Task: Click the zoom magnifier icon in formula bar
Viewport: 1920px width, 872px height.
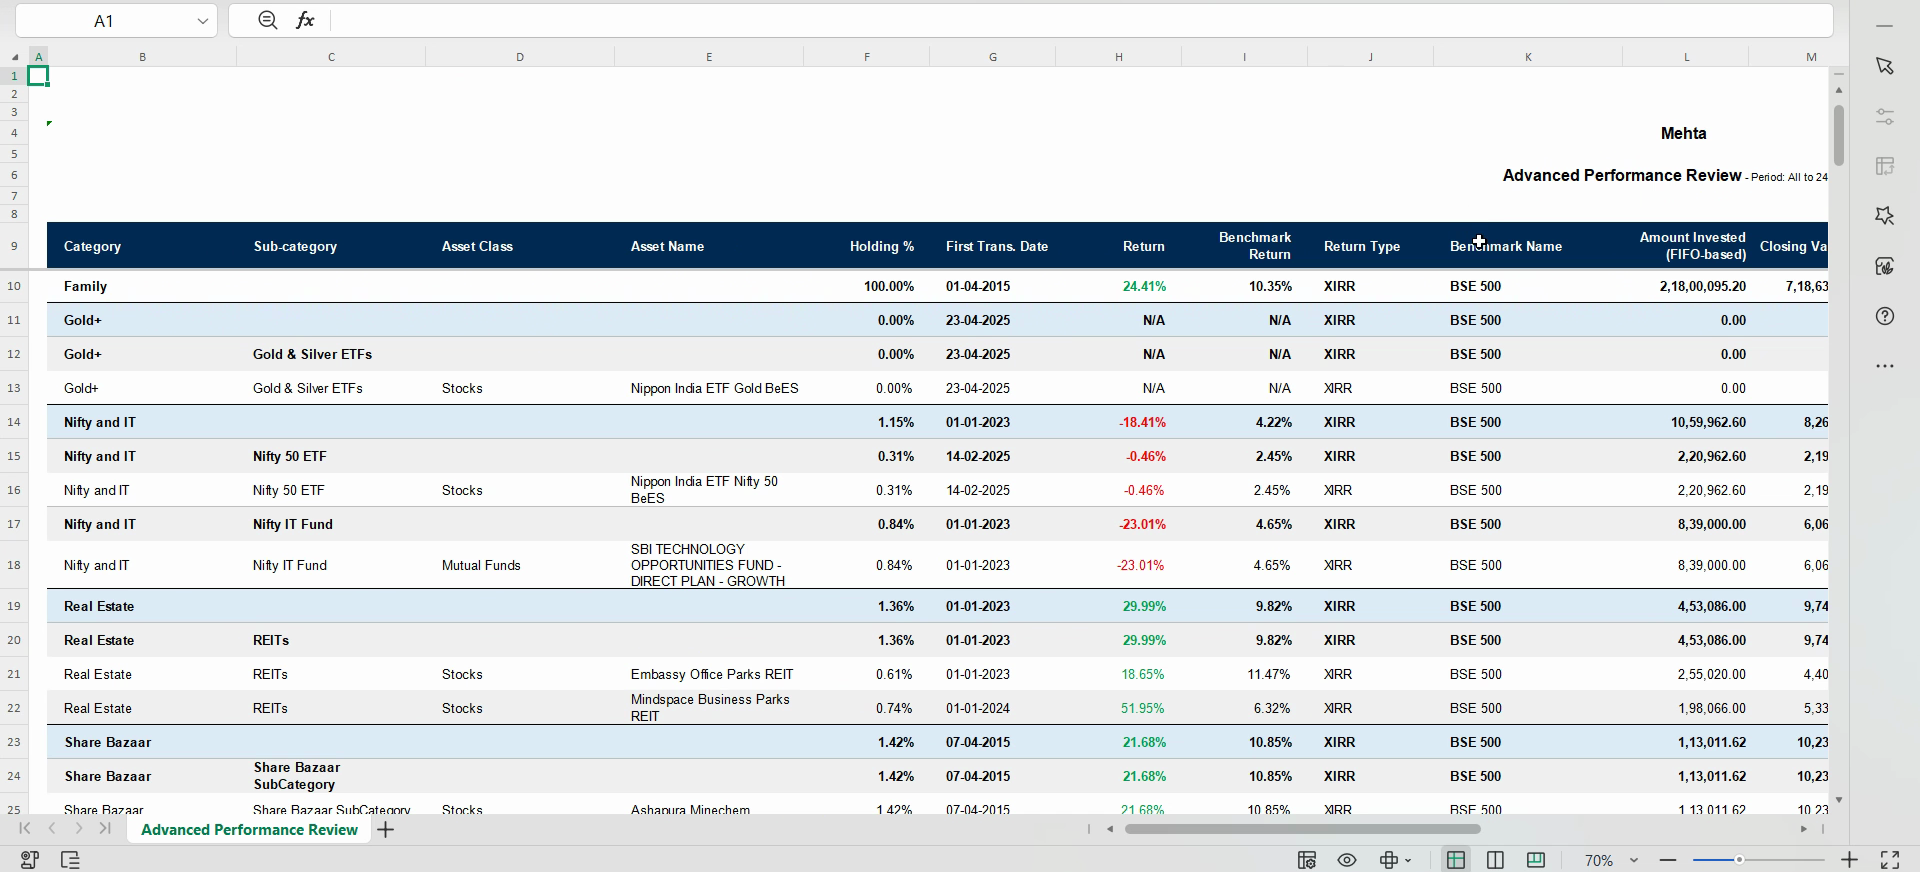Action: pyautogui.click(x=267, y=20)
